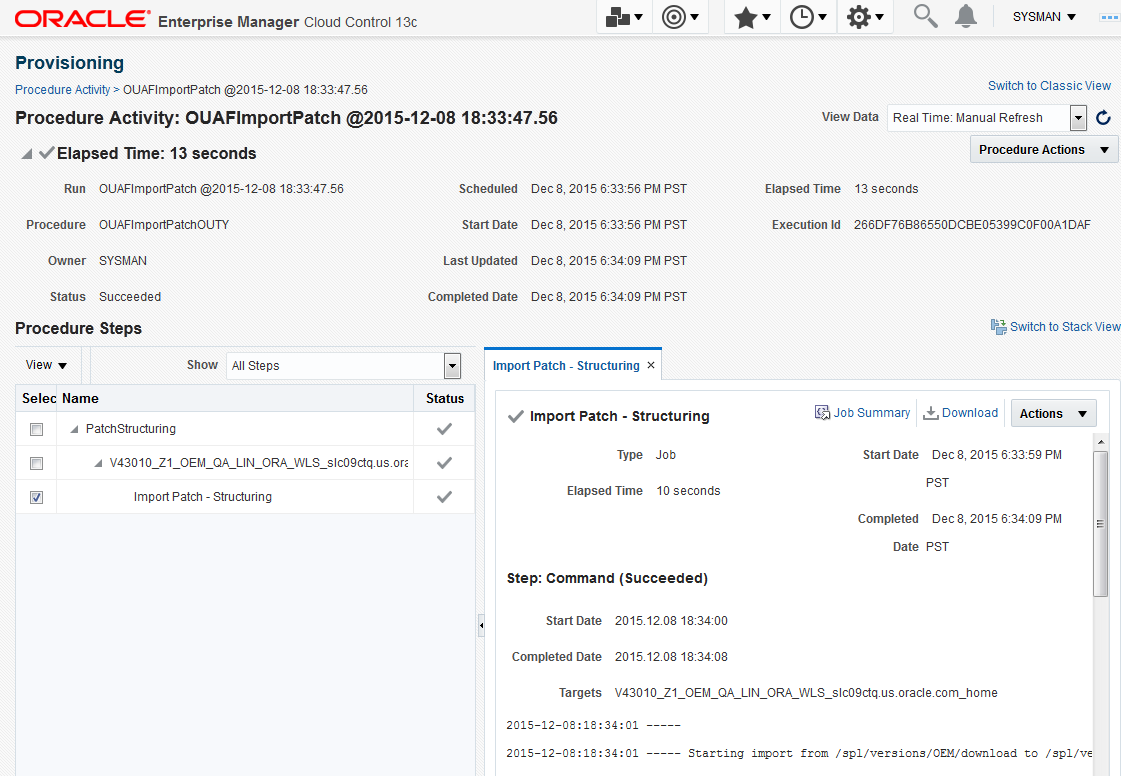Collapse the left pane using splitter arrow
Image resolution: width=1121 pixels, height=776 pixels.
click(481, 626)
